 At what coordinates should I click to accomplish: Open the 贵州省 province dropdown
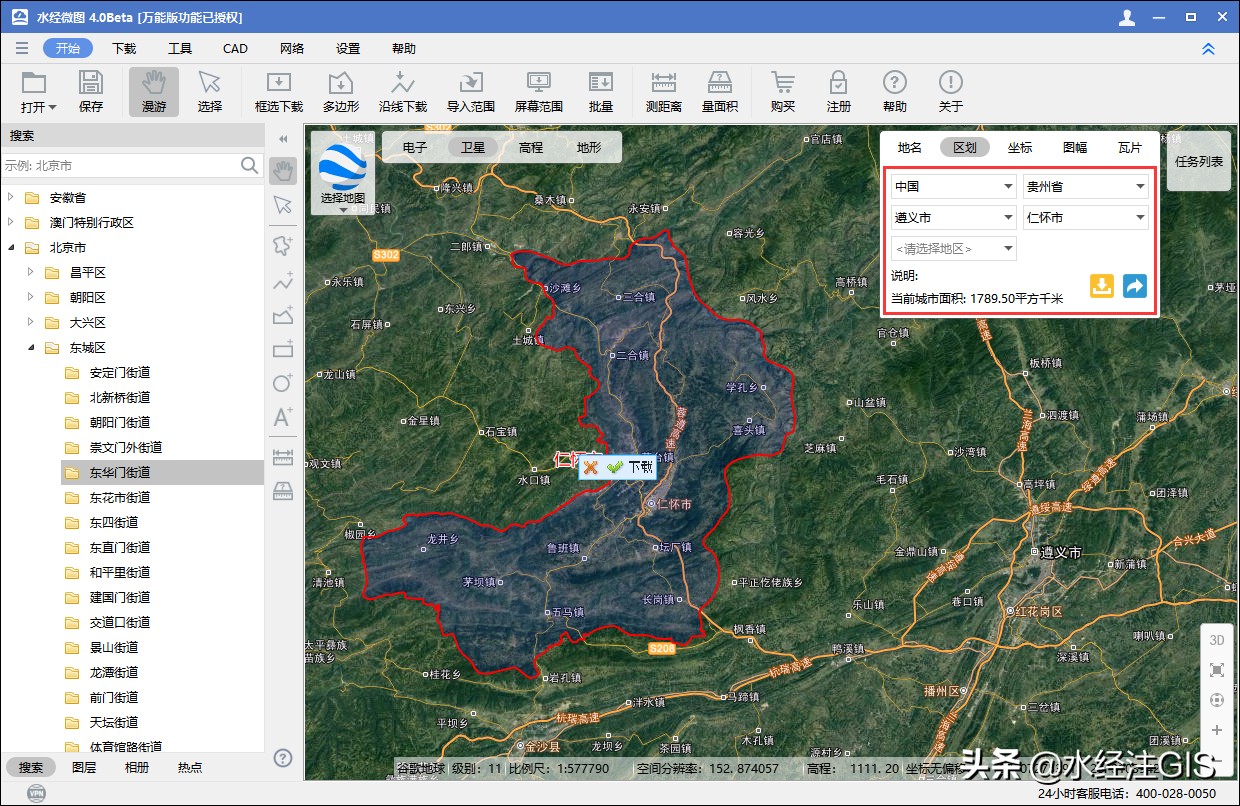[1085, 186]
